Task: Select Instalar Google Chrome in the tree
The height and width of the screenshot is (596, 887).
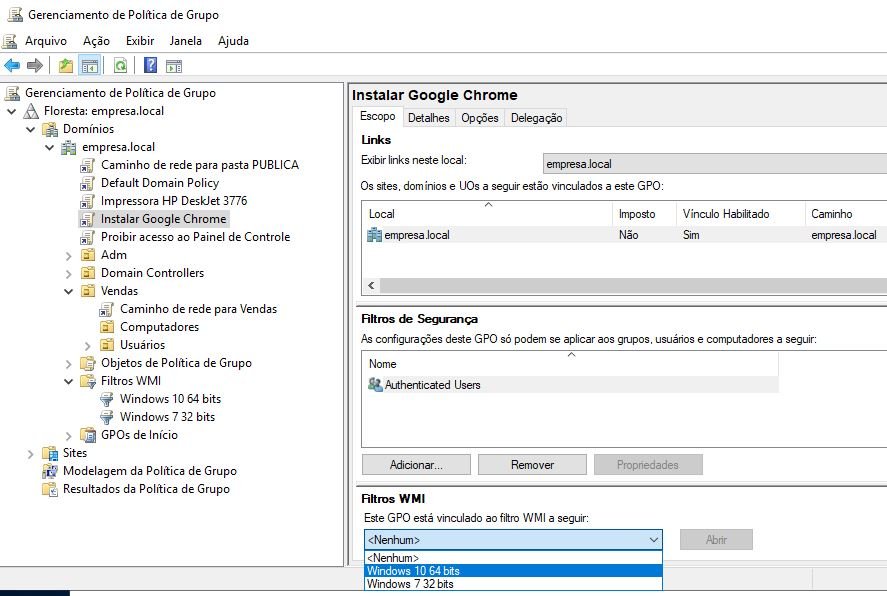Action: click(163, 219)
